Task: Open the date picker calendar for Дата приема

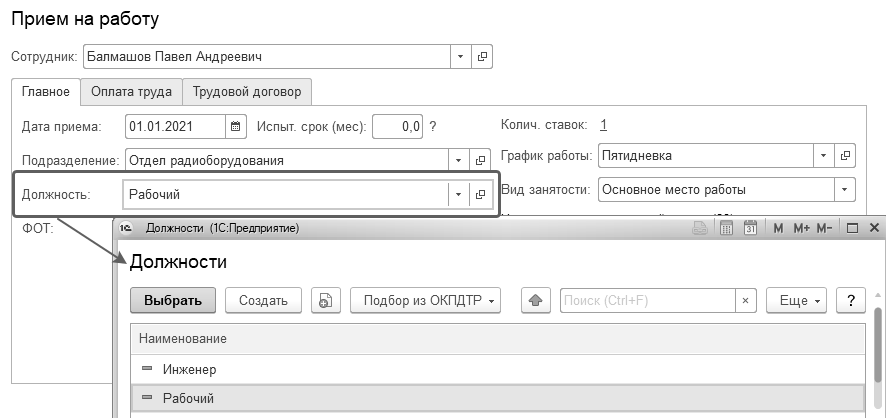Action: 236,126
